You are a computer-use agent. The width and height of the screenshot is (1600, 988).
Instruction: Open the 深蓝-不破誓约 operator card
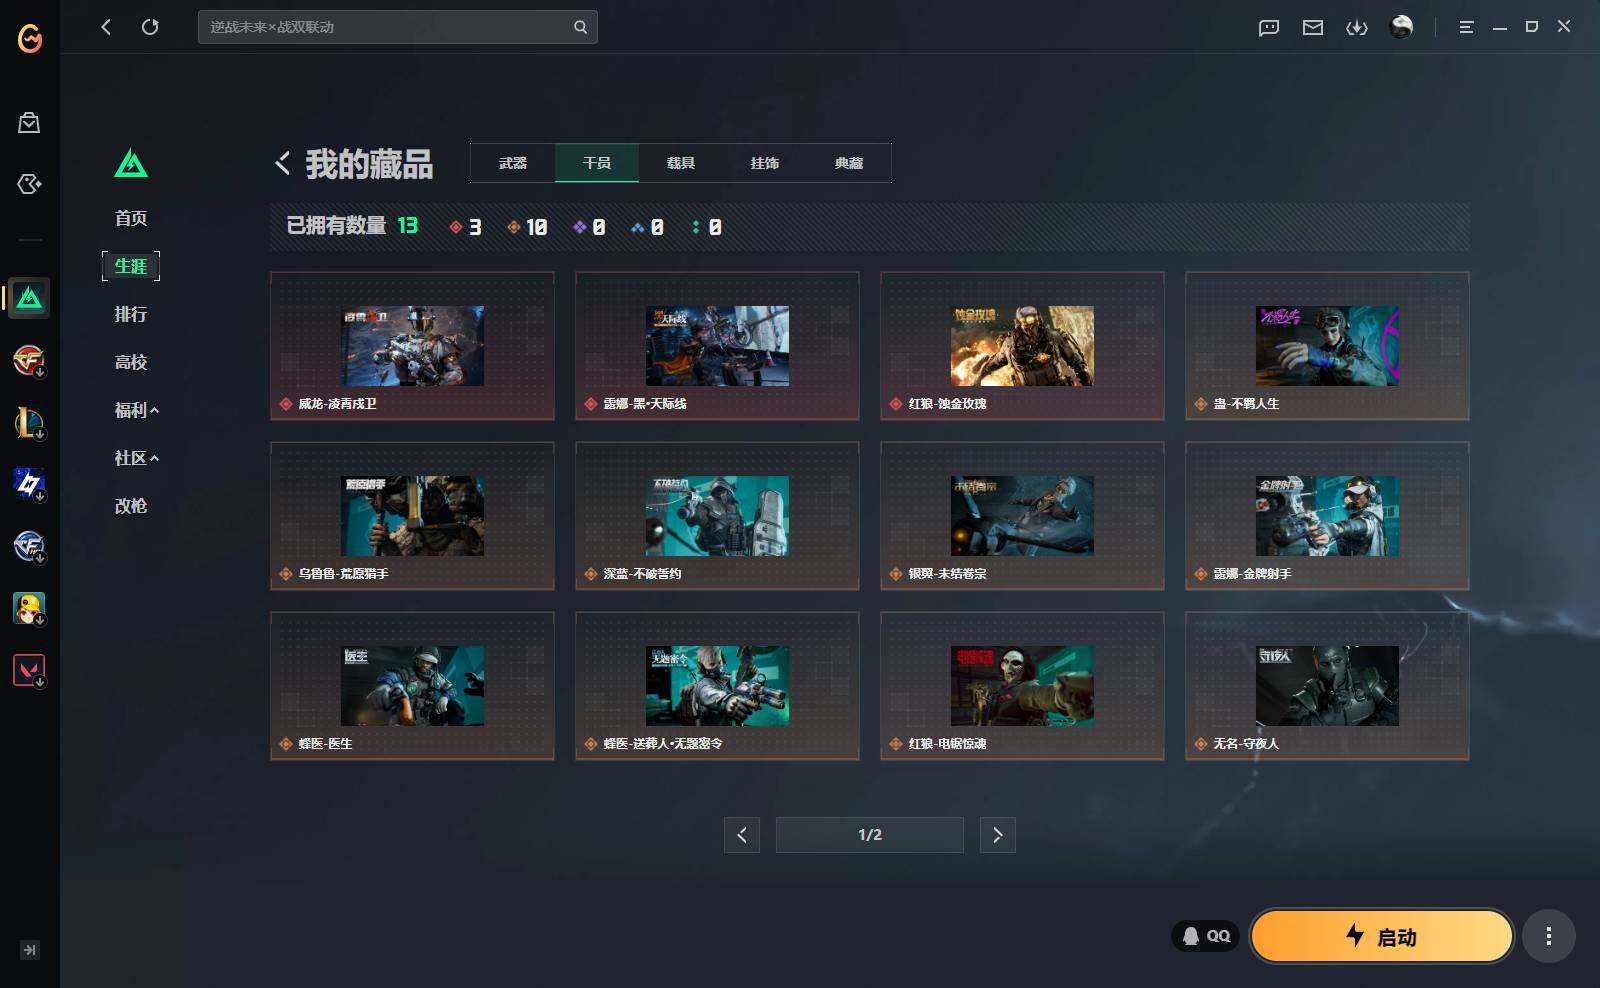click(717, 516)
